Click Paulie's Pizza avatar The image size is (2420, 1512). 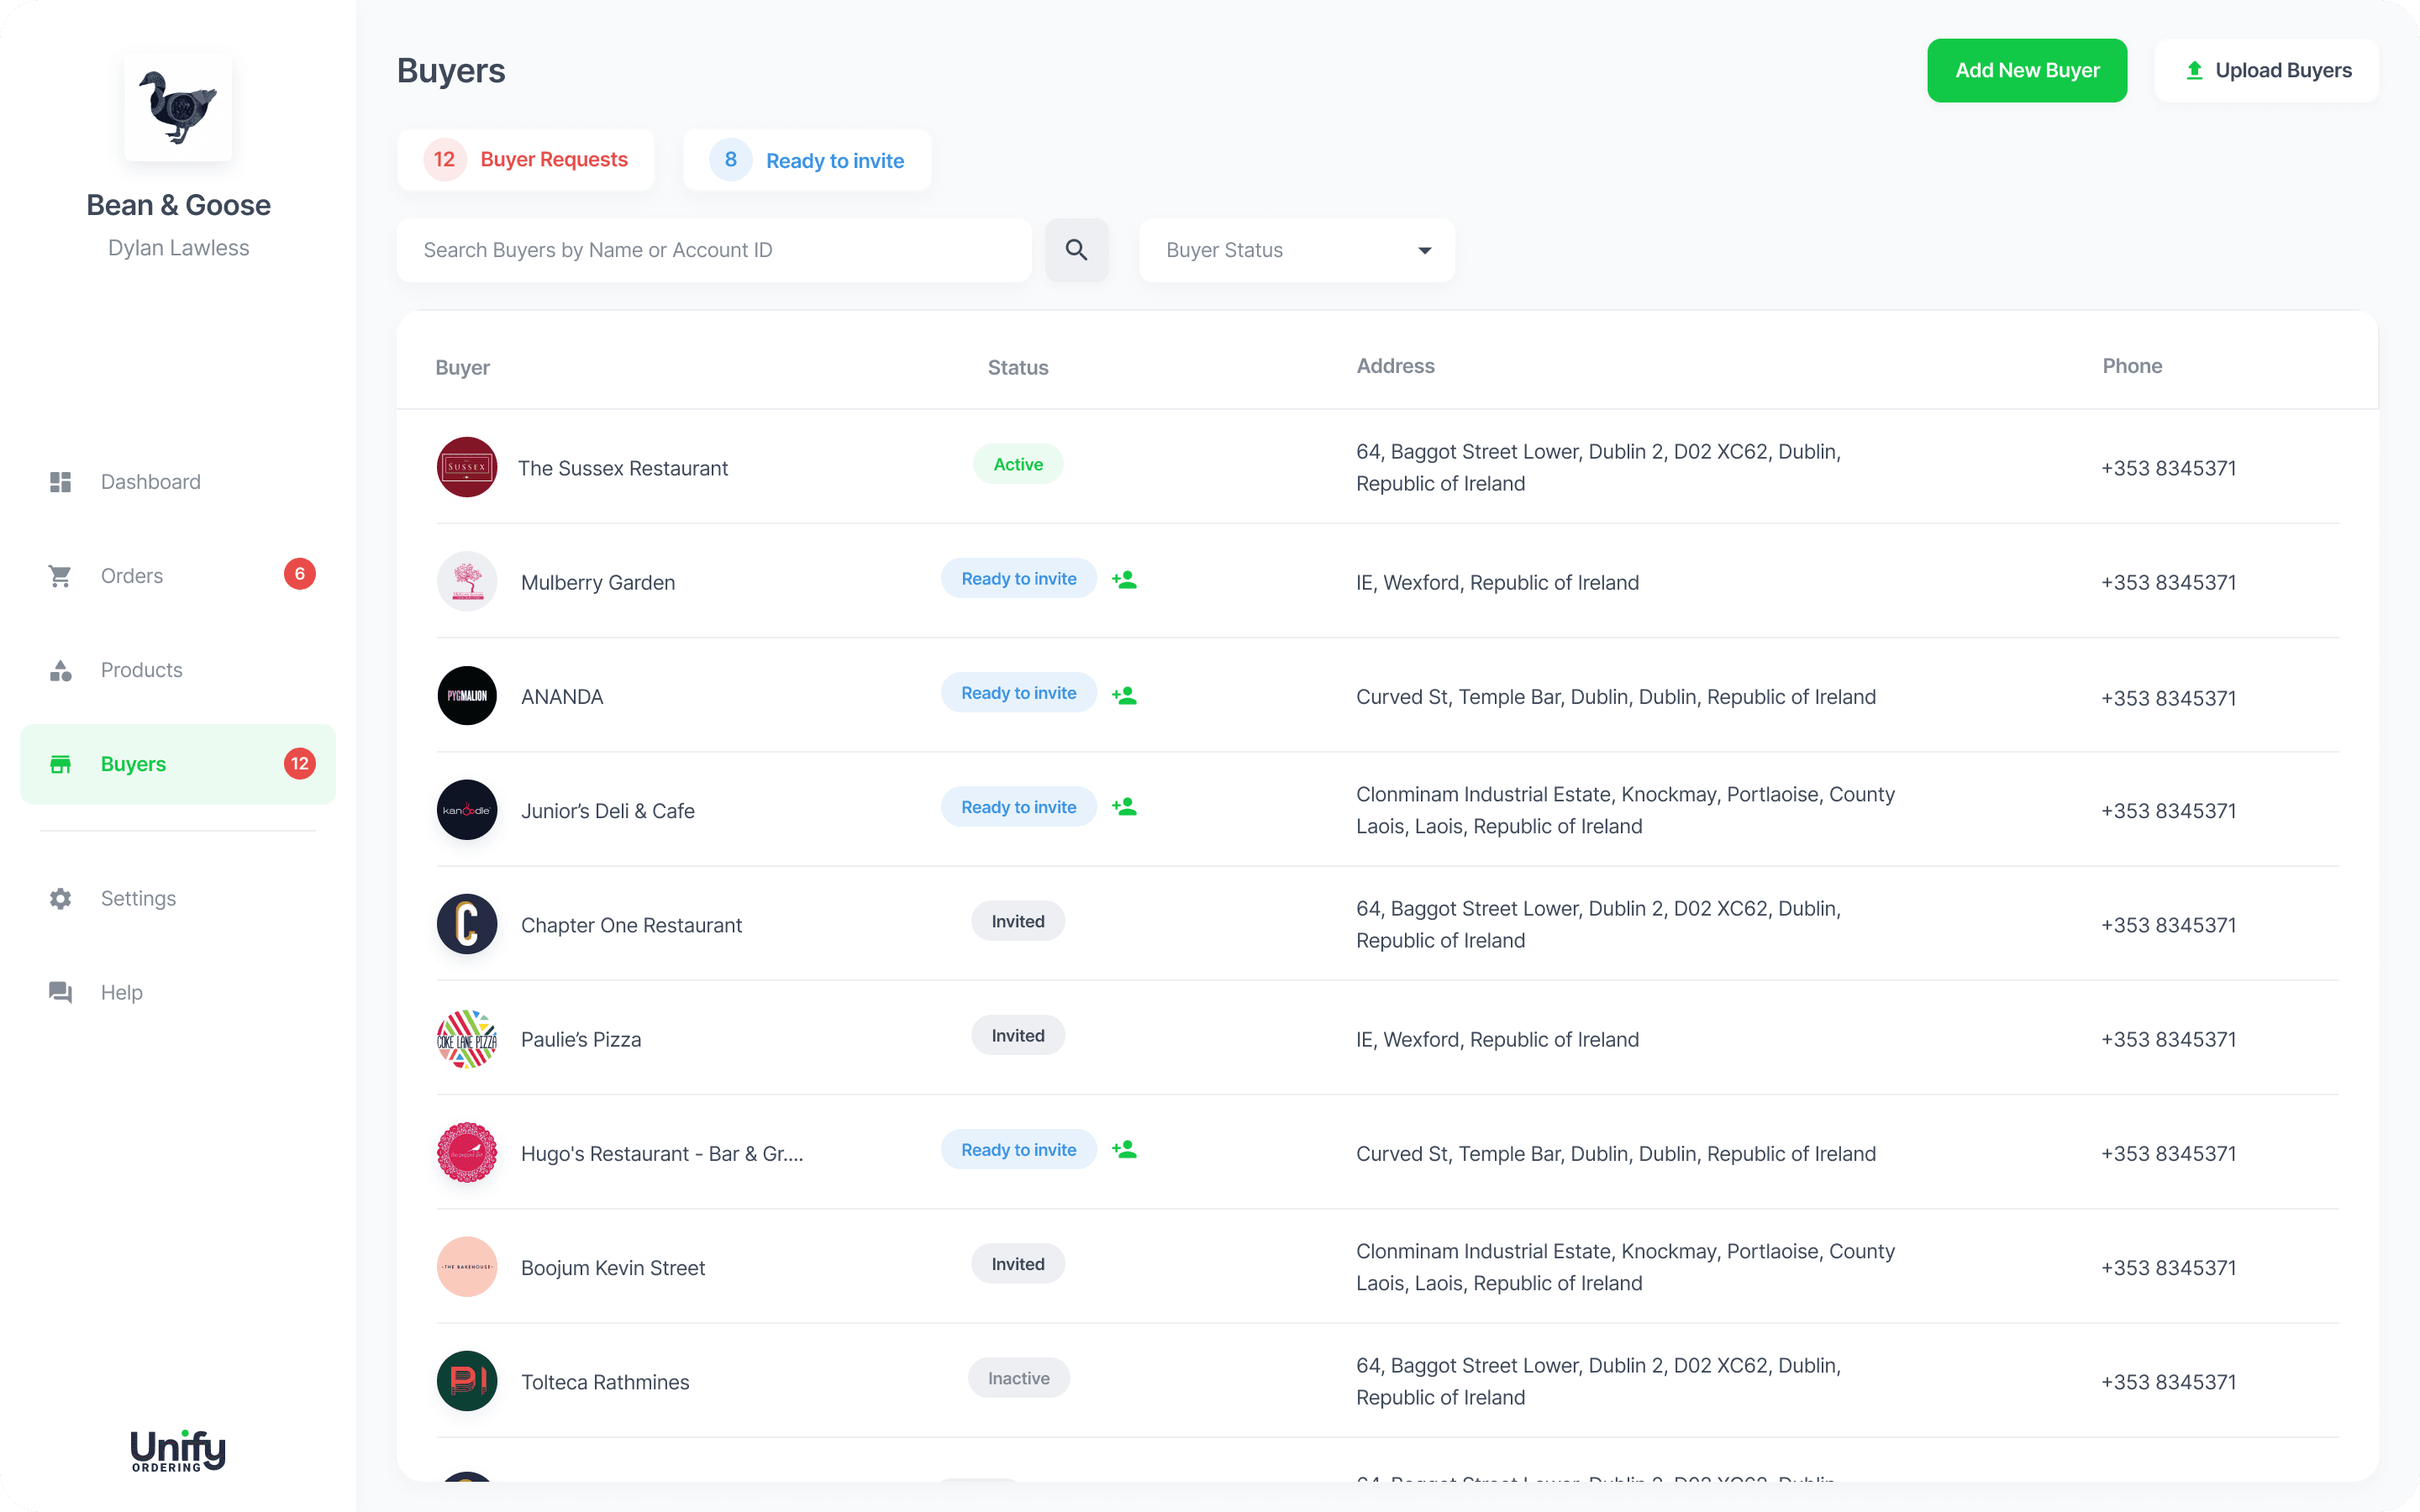point(467,1038)
